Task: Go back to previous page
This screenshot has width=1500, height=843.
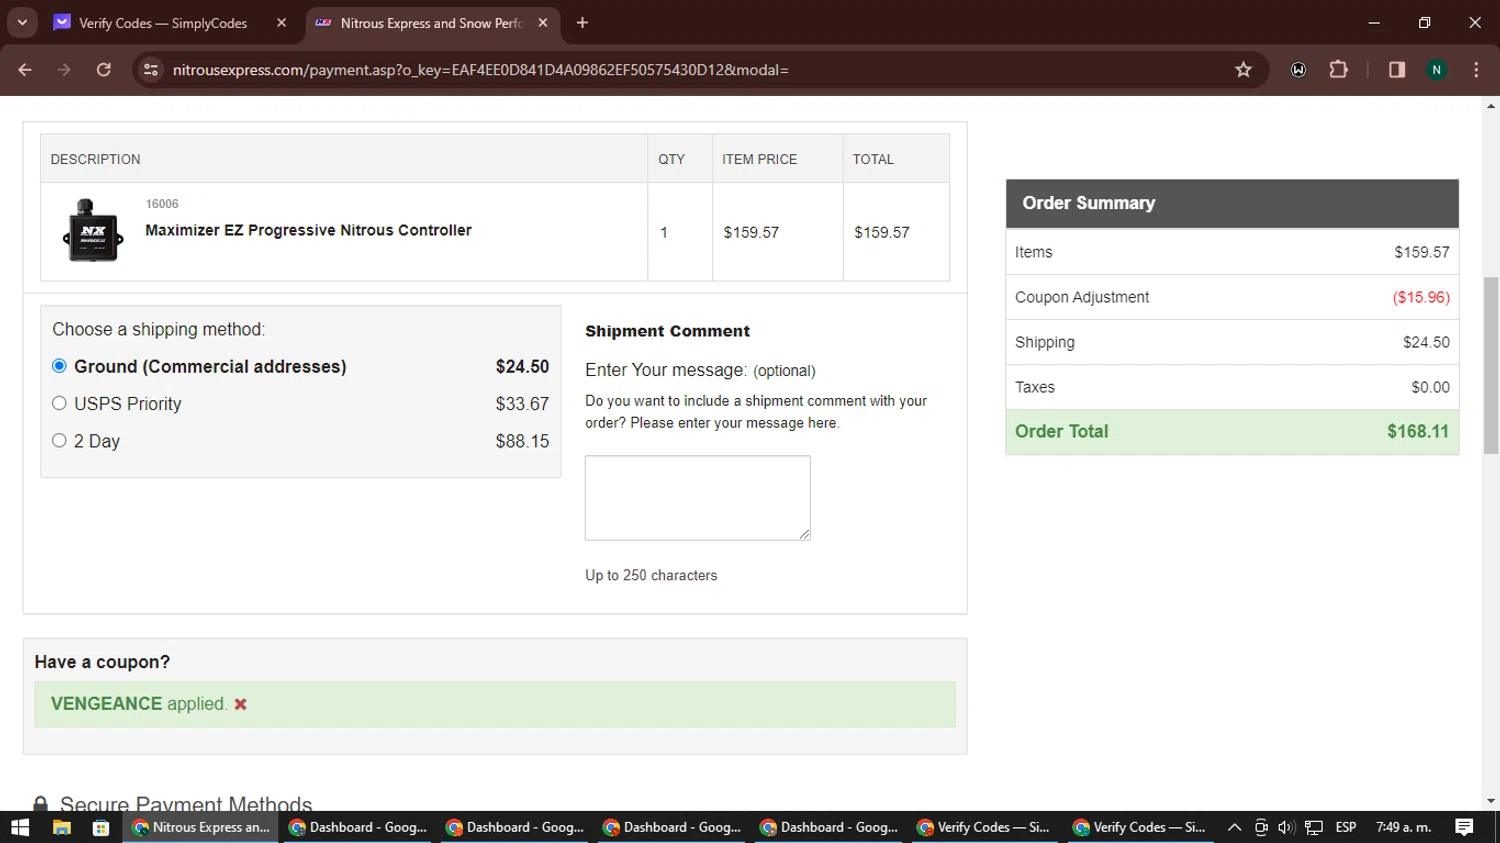Action: (x=25, y=69)
